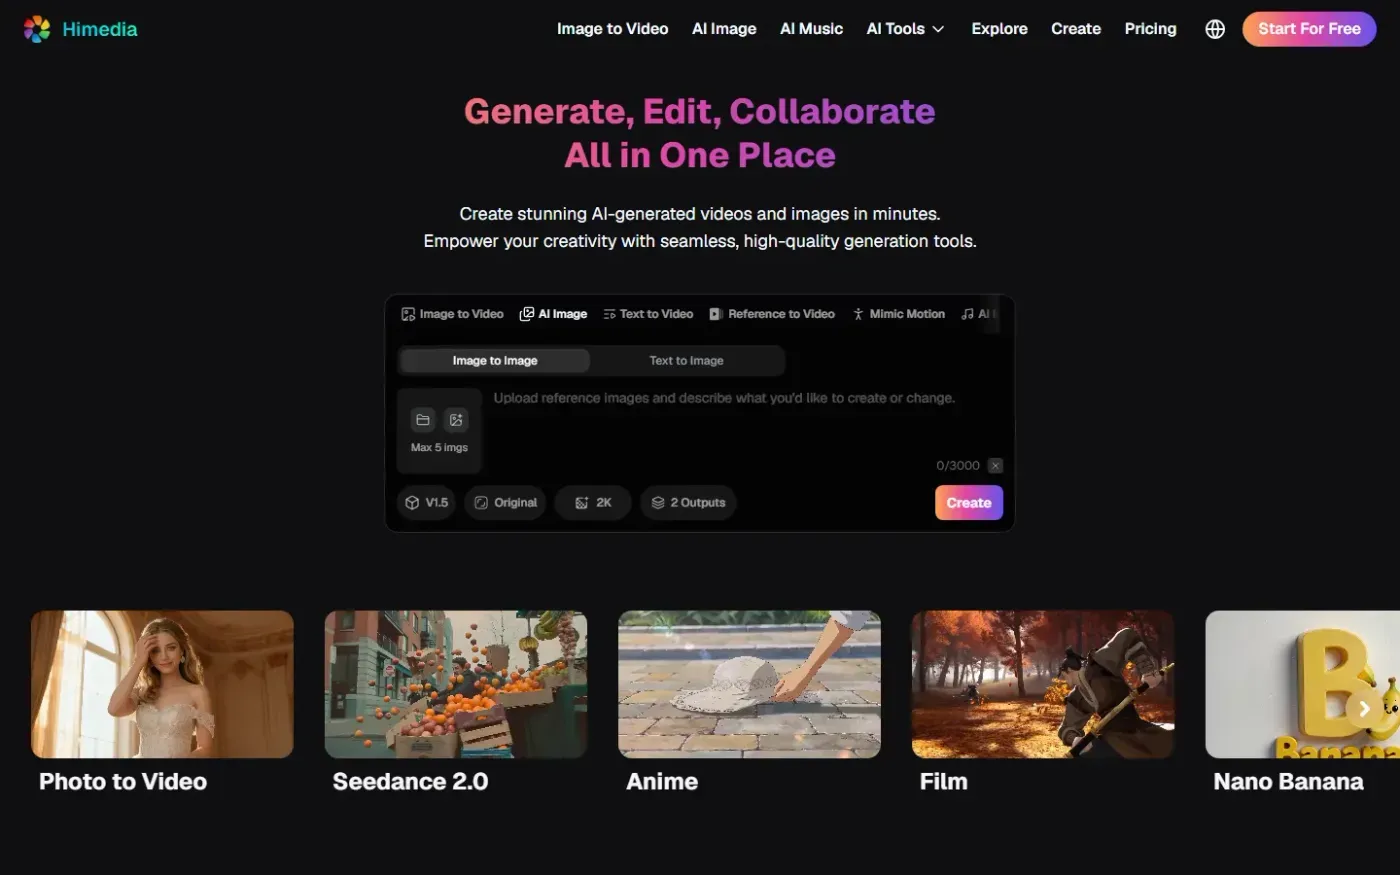Viewport: 1400px width, 875px height.
Task: Click the 0/3000 character counter
Action: pyautogui.click(x=958, y=465)
